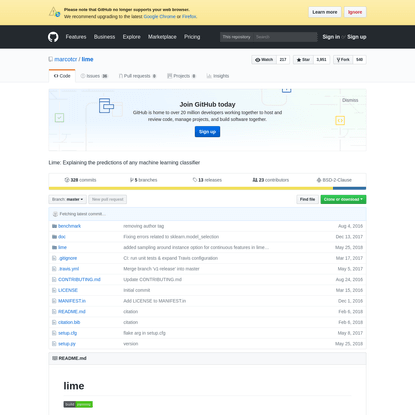The image size is (415, 415).
Task: Star the lime repository
Action: pos(303,59)
